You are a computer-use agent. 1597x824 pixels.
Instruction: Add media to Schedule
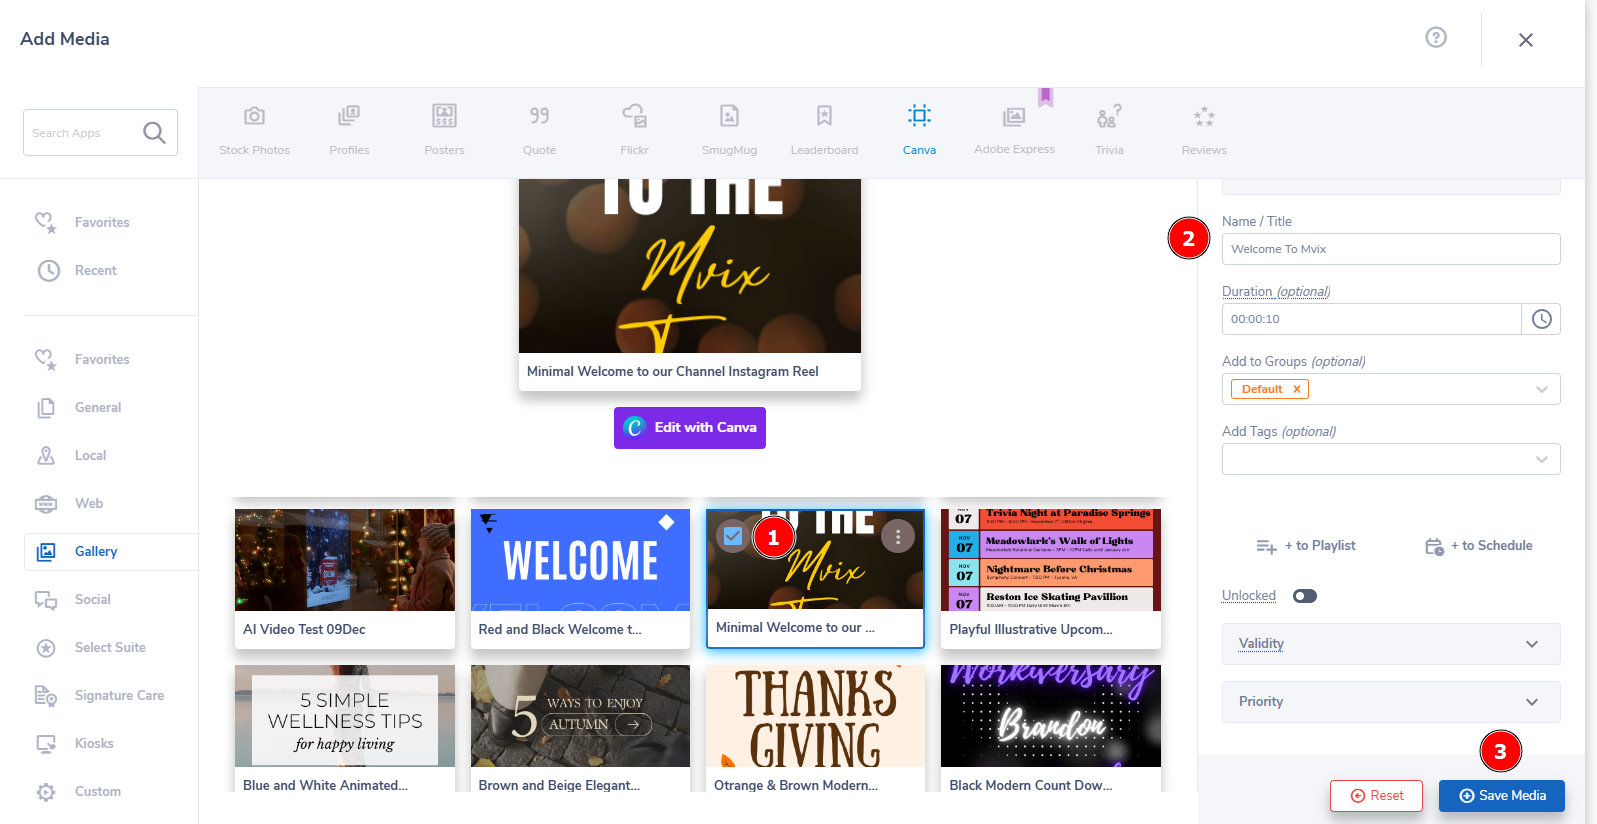pyautogui.click(x=1478, y=546)
